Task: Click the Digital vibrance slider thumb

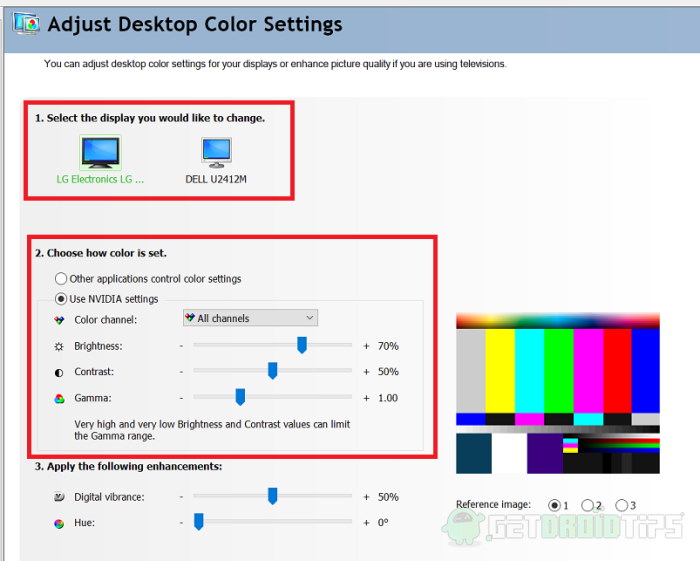Action: pos(272,496)
